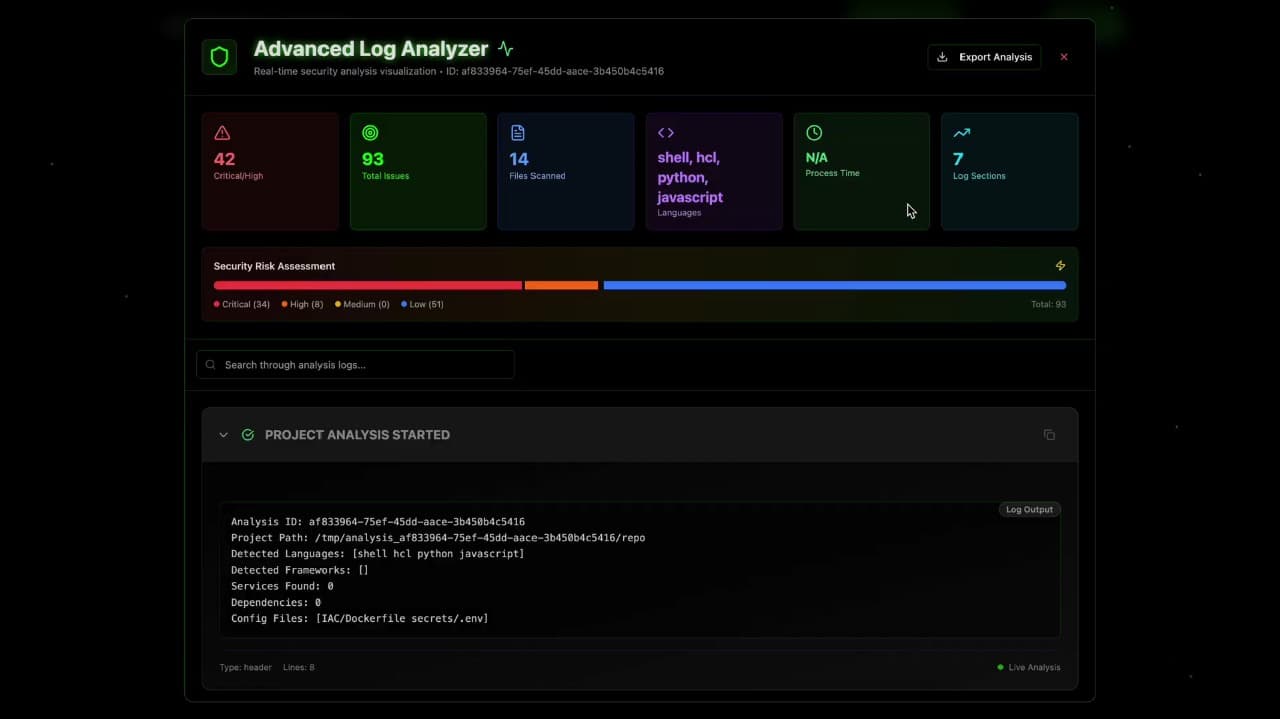The image size is (1280, 719).
Task: Click the orange High segment of risk bar
Action: [x=561, y=286]
